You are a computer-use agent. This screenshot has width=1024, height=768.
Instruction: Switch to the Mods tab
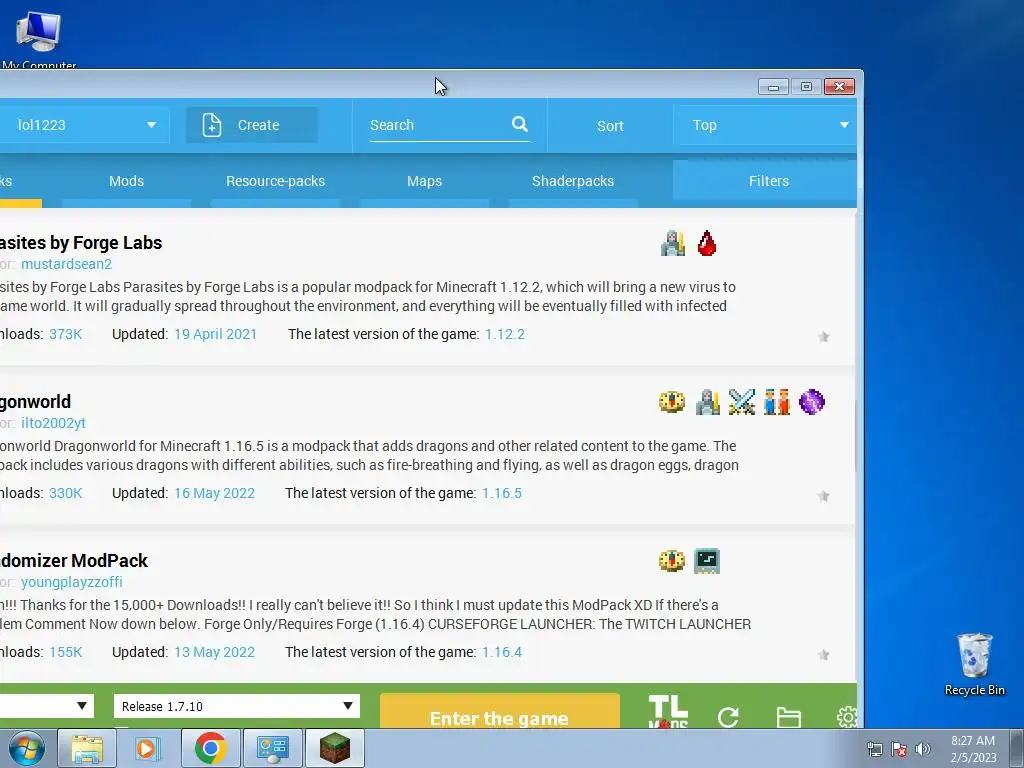tap(126, 181)
